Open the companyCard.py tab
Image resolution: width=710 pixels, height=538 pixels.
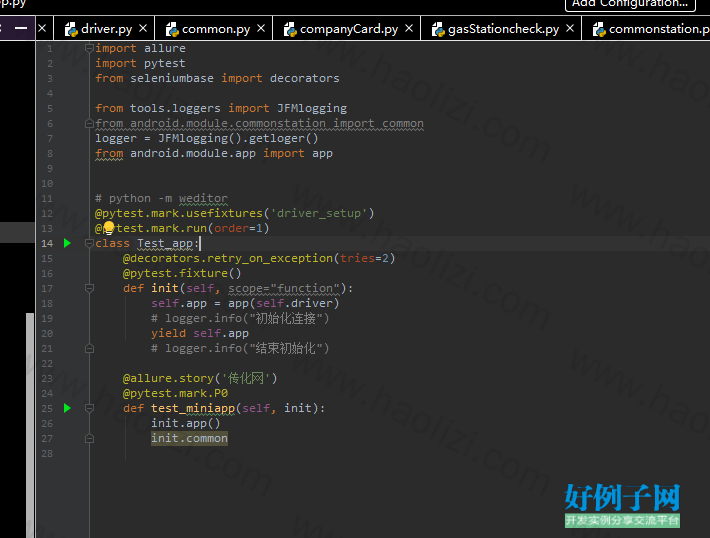(349, 29)
